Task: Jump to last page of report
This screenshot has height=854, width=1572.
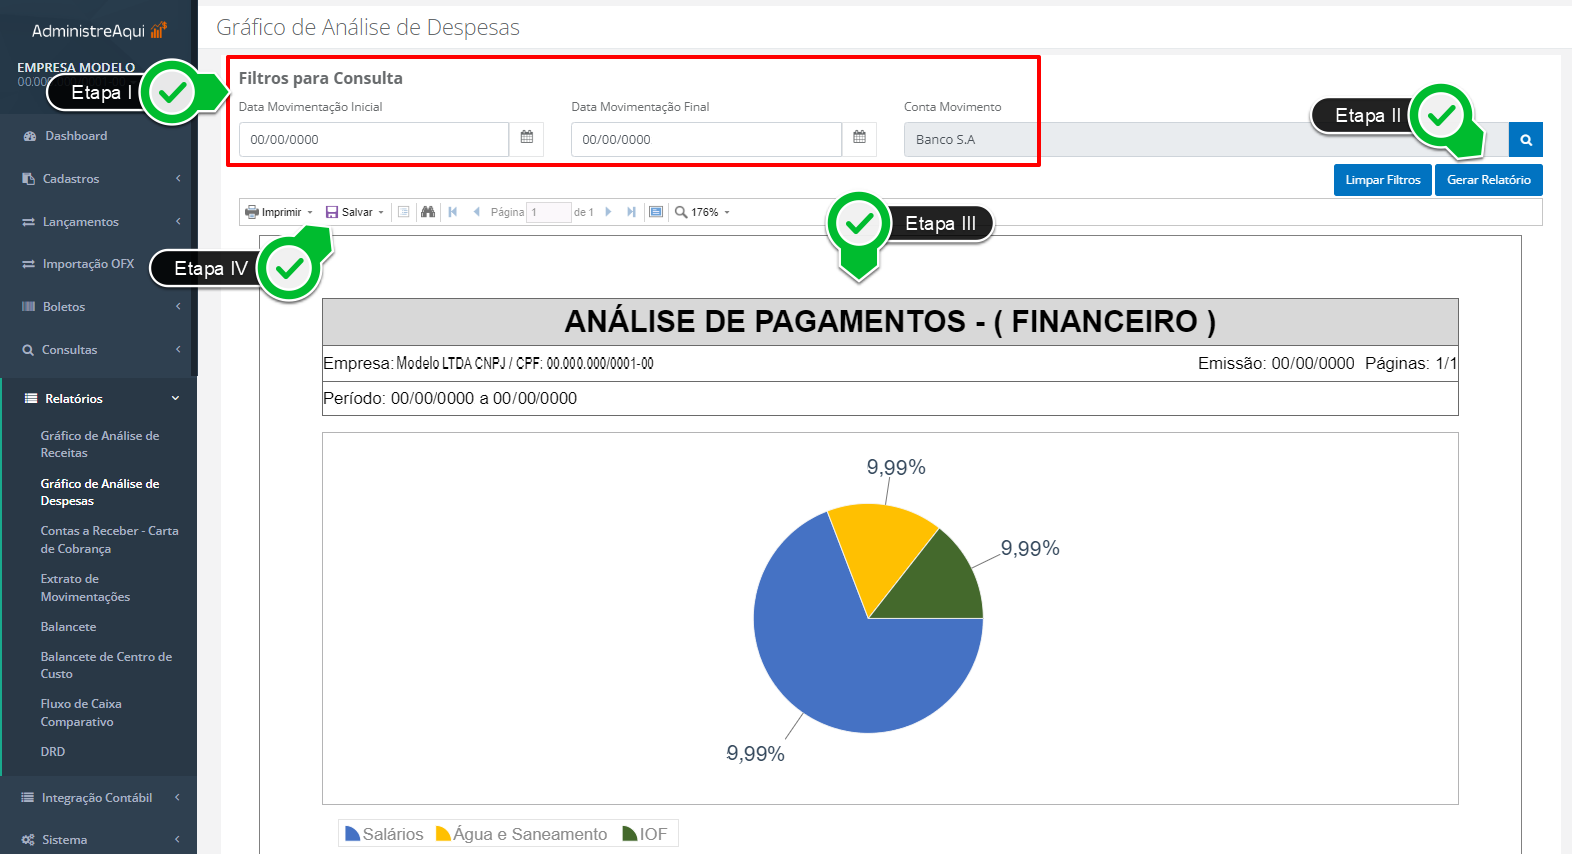Action: click(x=631, y=212)
